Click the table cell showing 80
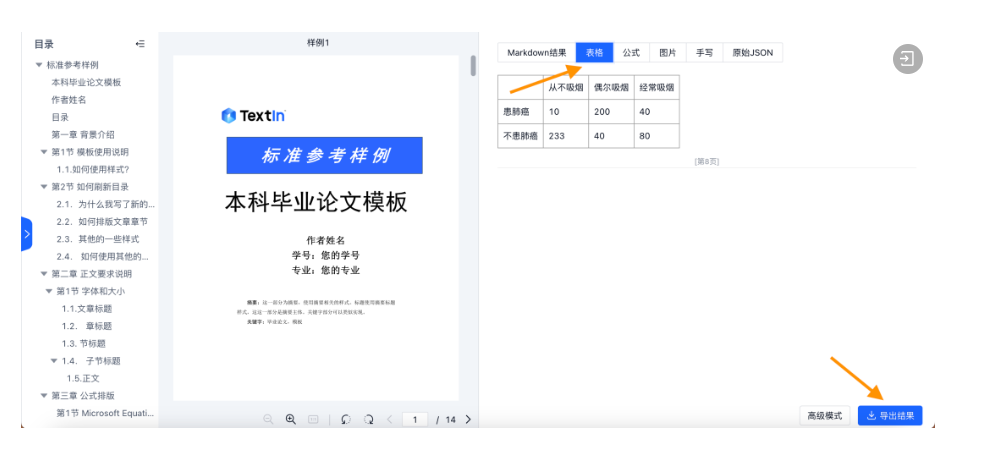Screen dimensions: 1006x475 pos(656,136)
